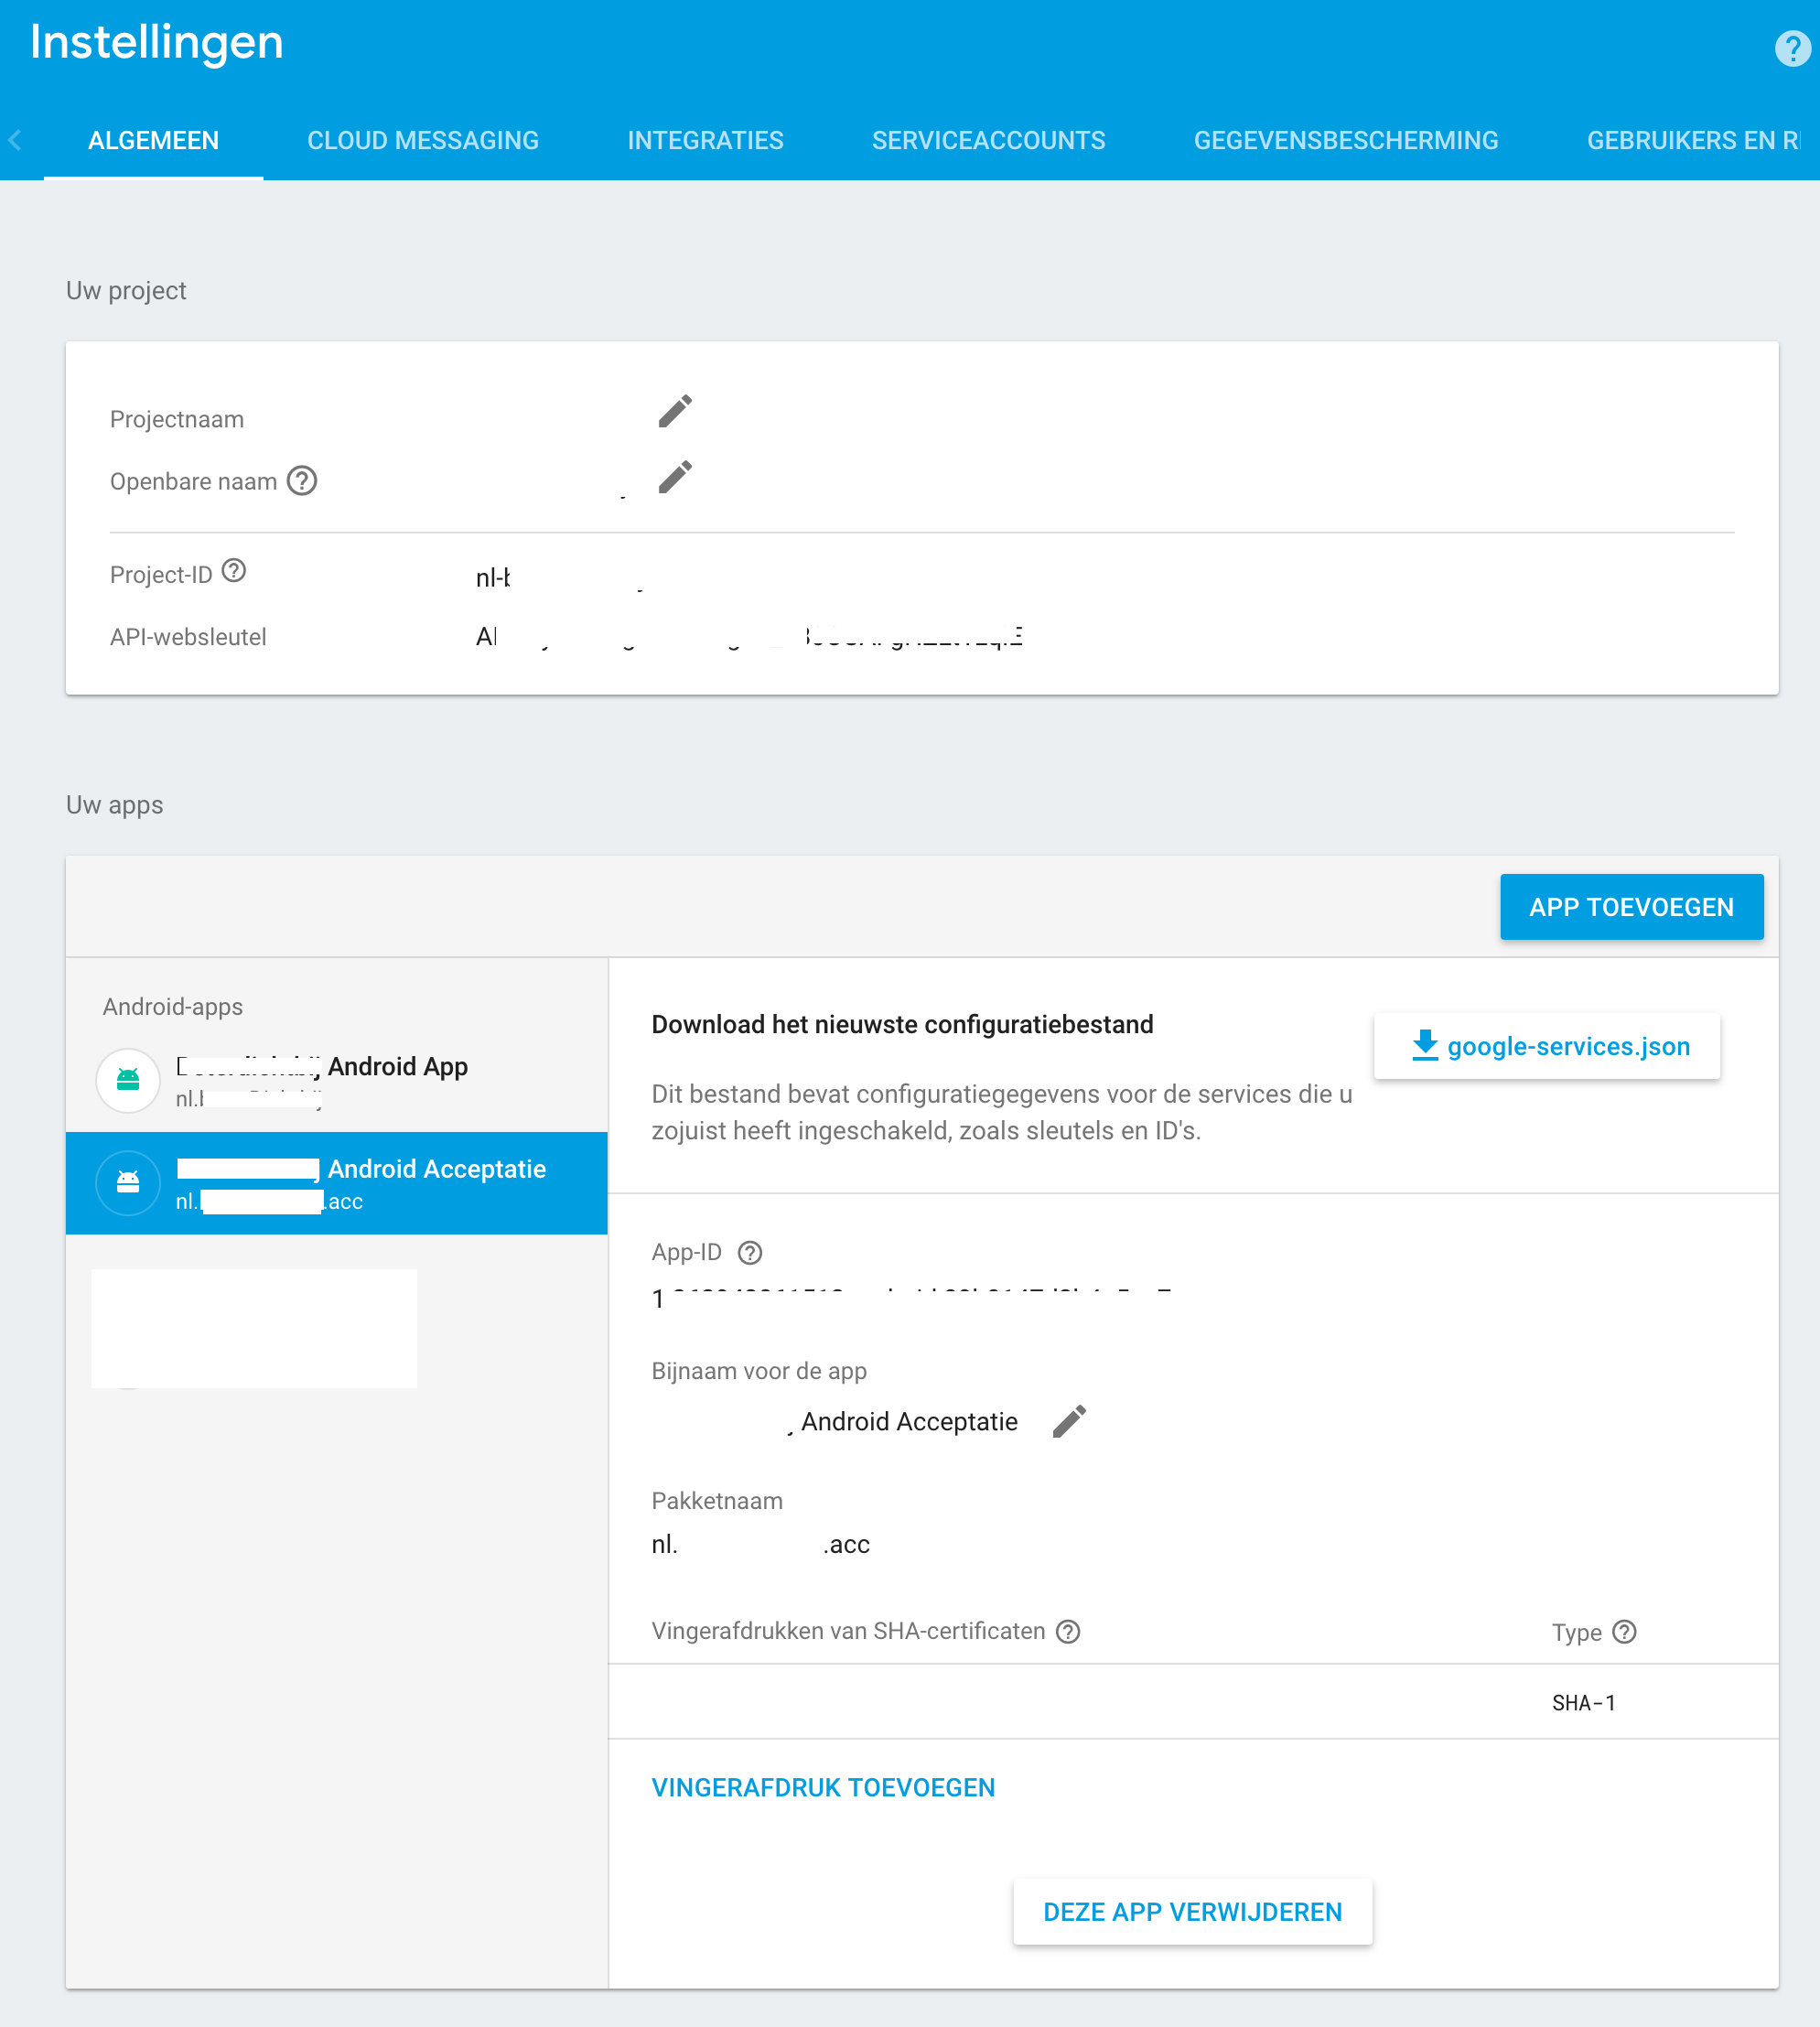Screen dimensions: 1820x2027
Task: Go to the Serviceaccounts tab
Action: tap(988, 140)
